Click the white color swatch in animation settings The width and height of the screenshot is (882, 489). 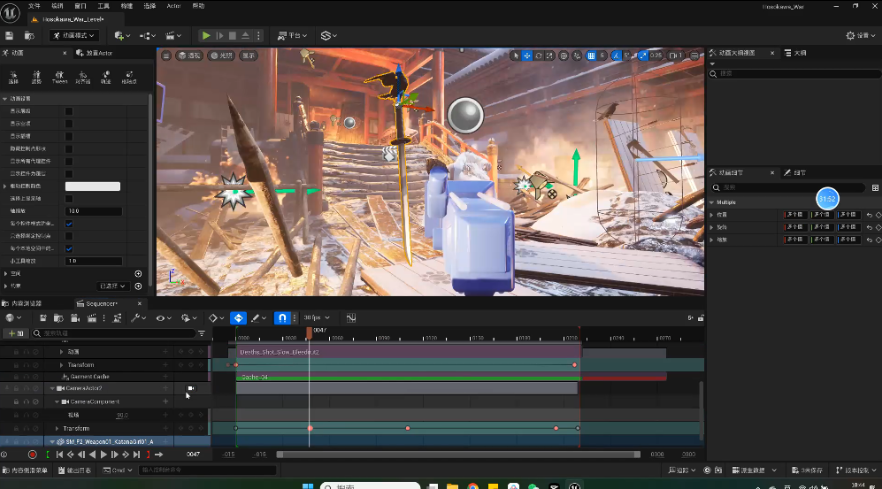[x=92, y=186]
